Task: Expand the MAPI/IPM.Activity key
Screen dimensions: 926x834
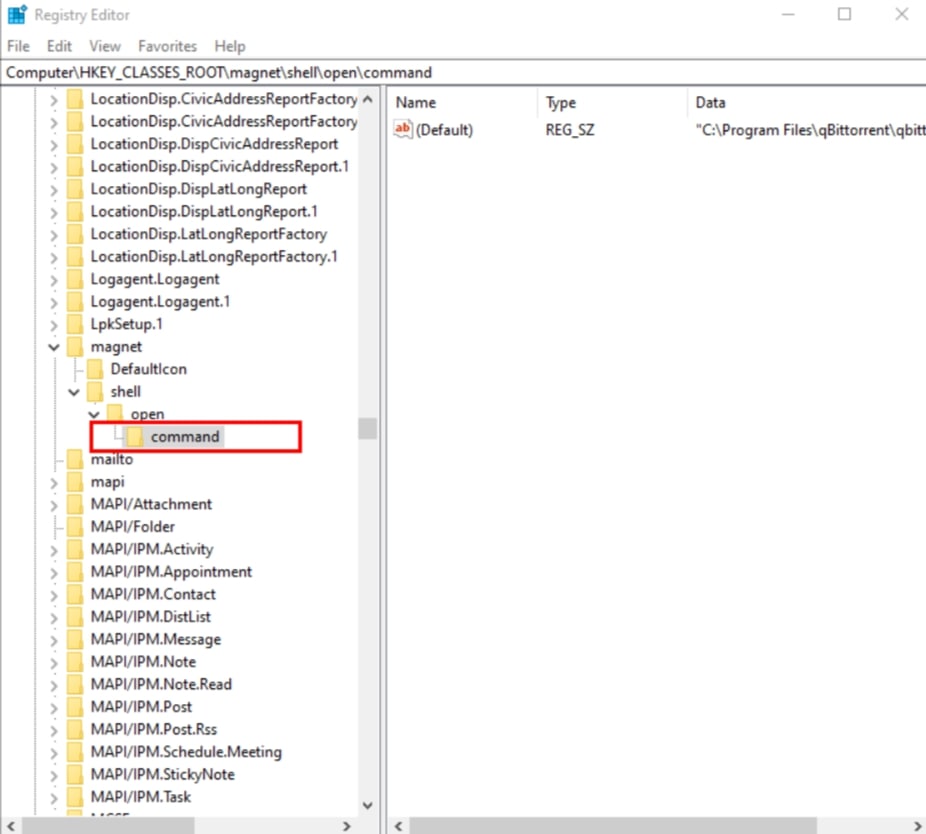Action: [x=54, y=550]
